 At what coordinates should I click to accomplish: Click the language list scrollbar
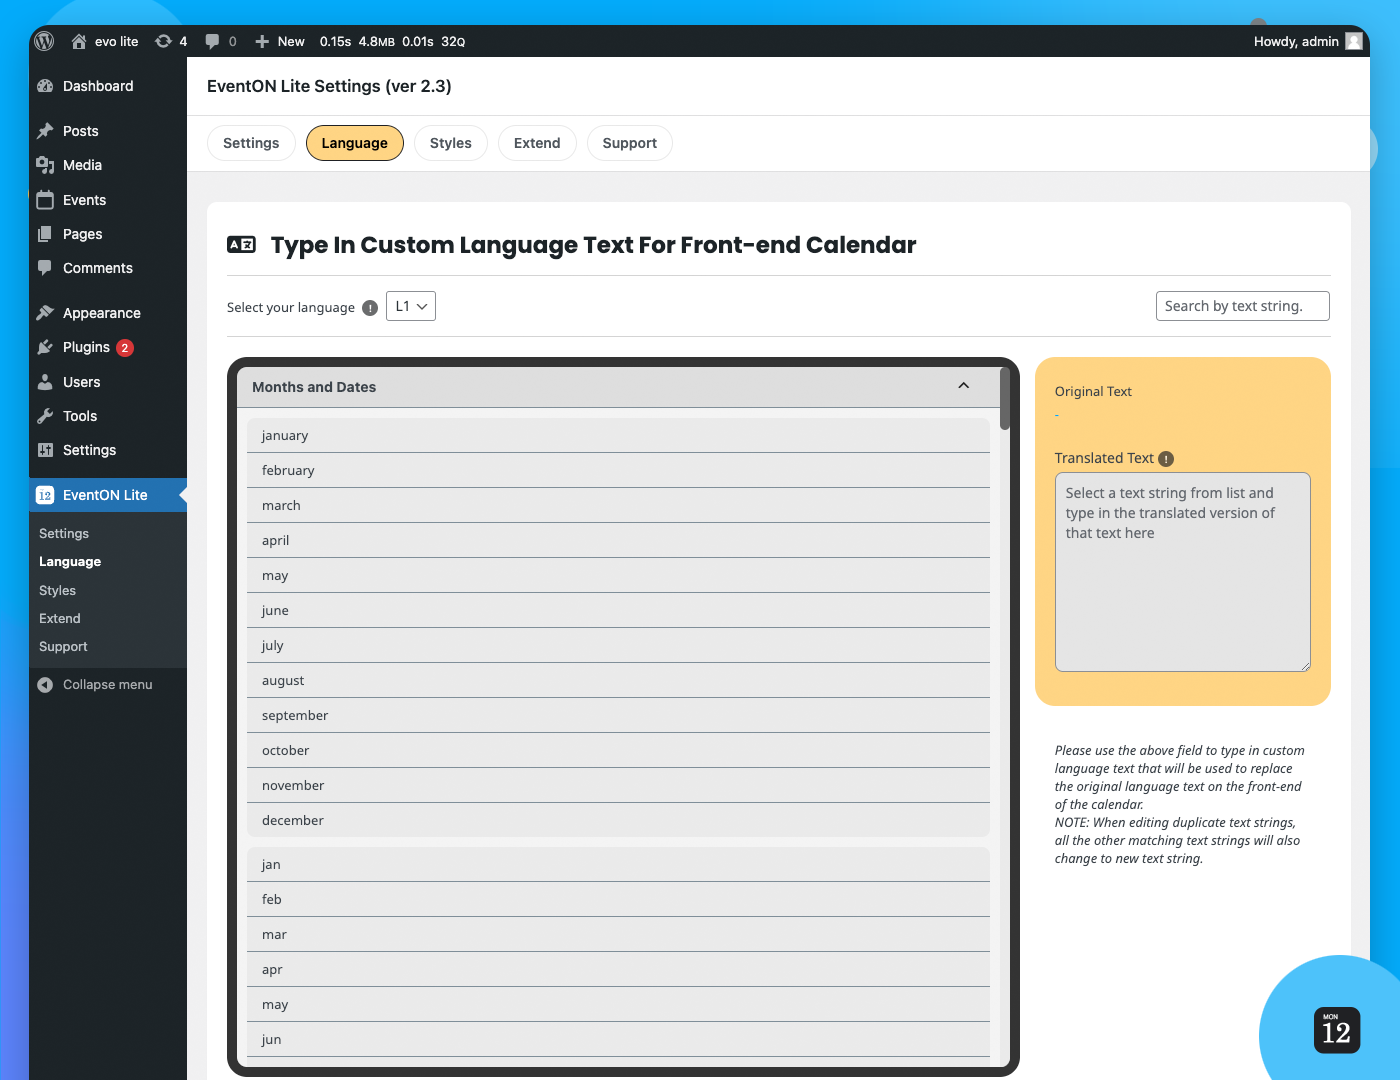[x=1005, y=399]
